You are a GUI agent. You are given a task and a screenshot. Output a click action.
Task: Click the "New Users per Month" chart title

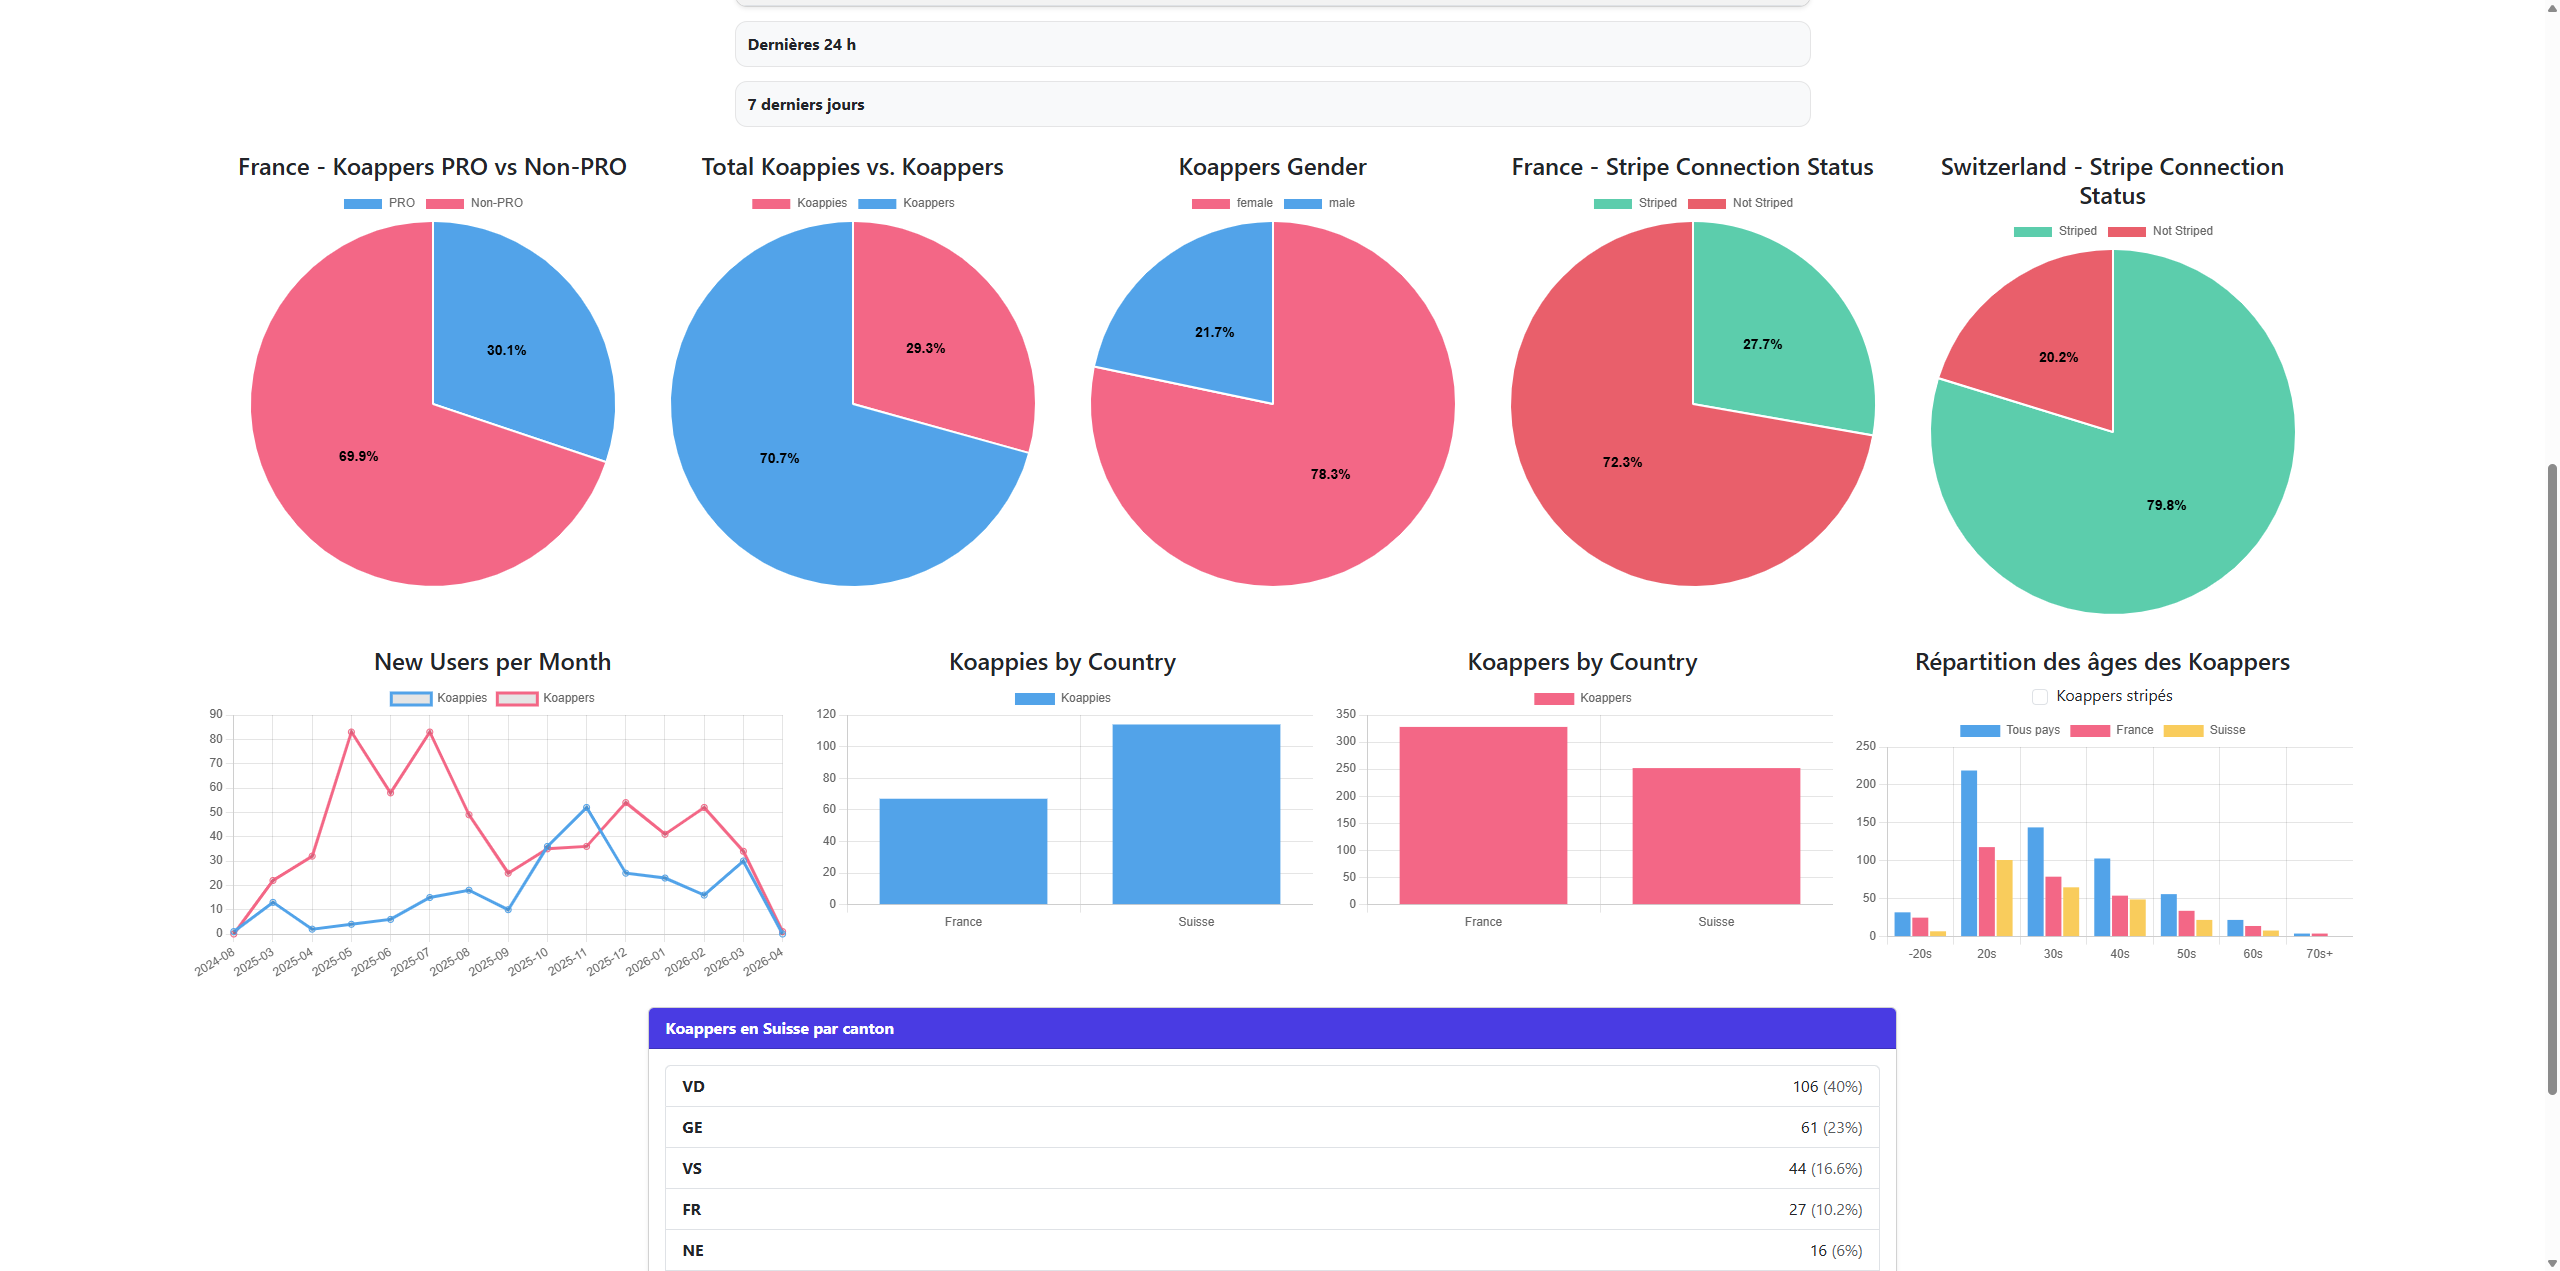492,662
